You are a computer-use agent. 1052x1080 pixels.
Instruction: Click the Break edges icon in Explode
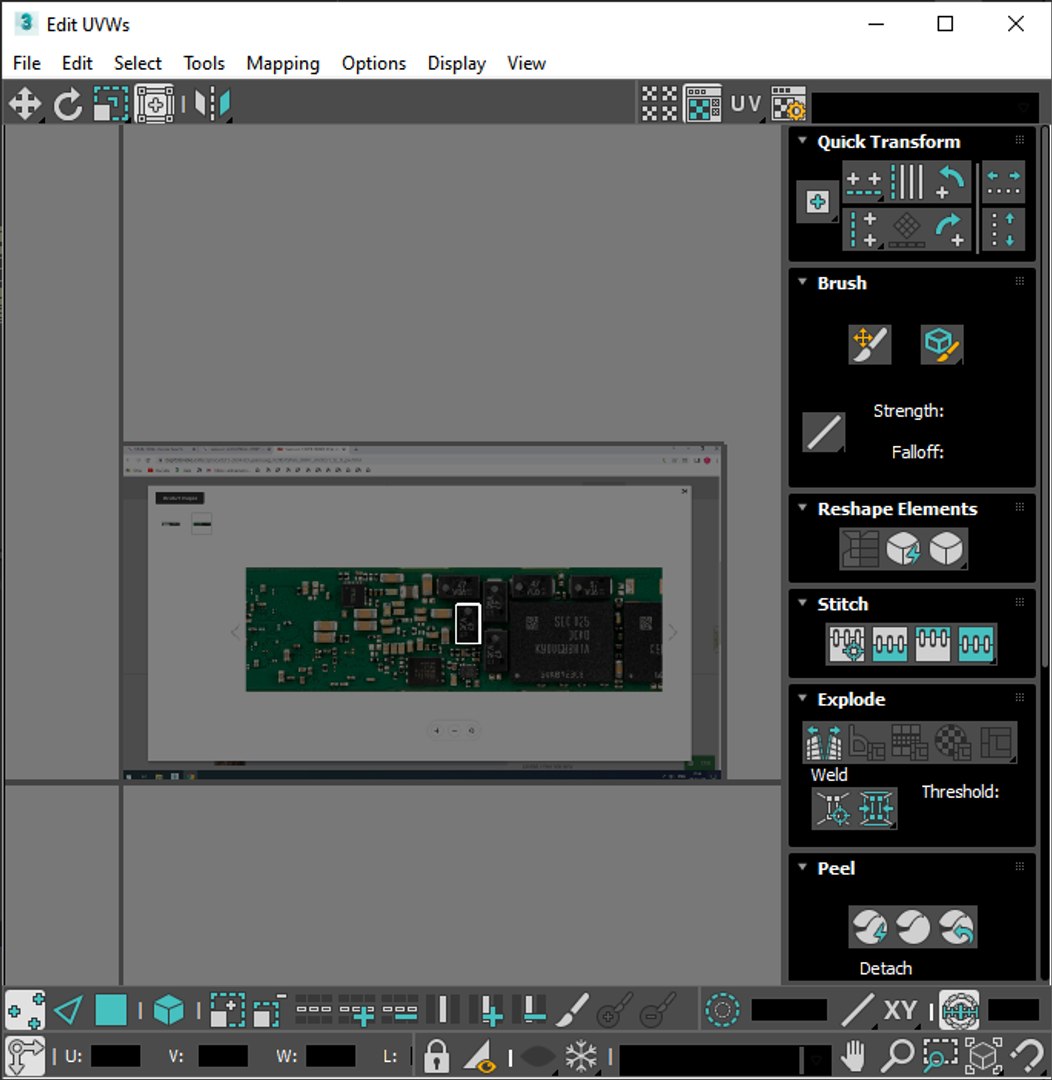824,742
